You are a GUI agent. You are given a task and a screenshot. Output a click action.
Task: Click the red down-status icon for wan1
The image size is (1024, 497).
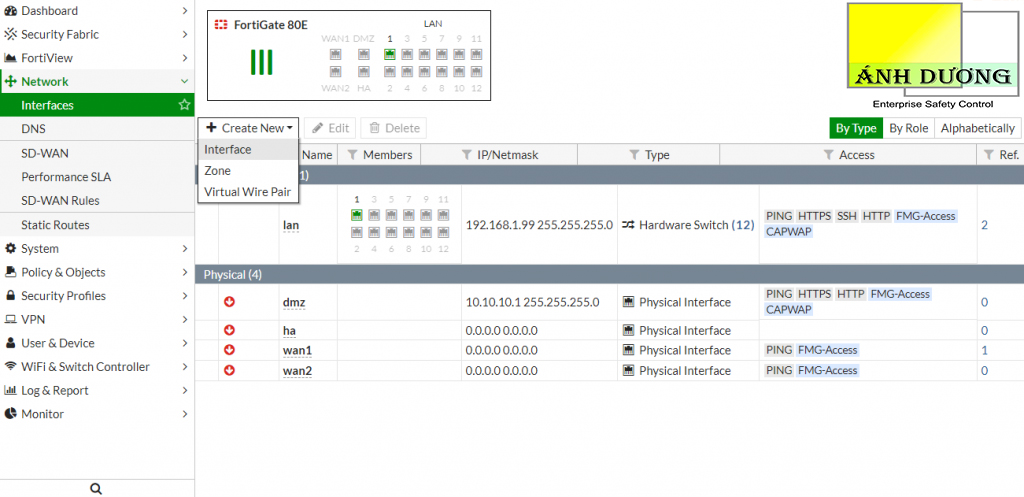click(x=229, y=350)
